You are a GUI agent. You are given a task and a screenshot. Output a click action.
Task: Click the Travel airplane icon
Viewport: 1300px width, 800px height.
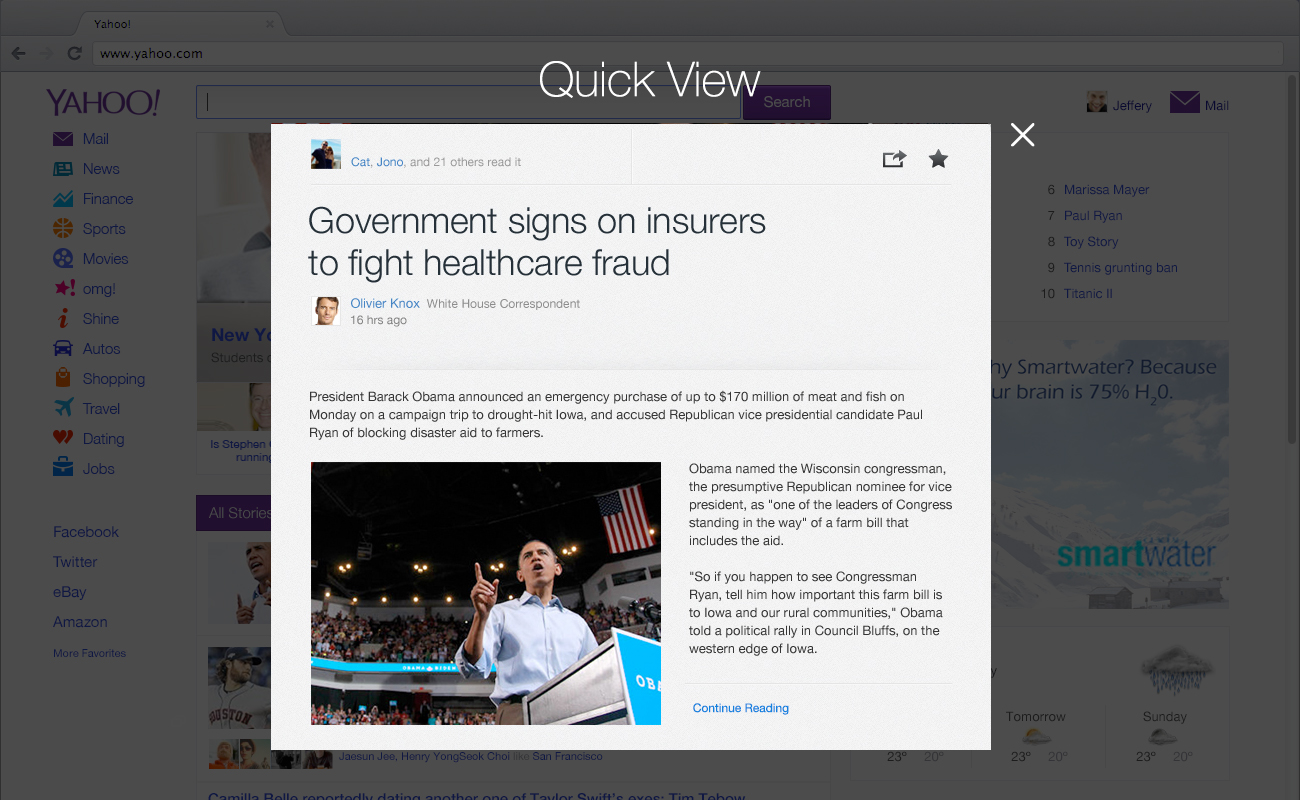coord(63,408)
